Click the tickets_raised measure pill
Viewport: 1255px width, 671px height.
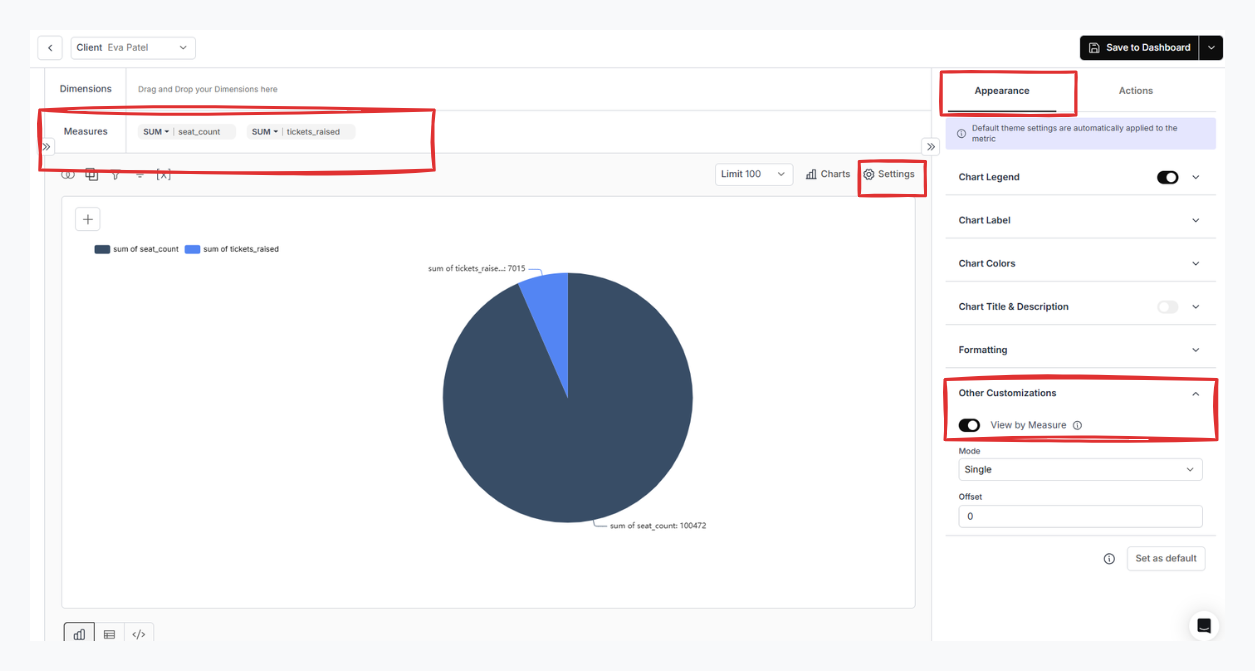point(301,132)
